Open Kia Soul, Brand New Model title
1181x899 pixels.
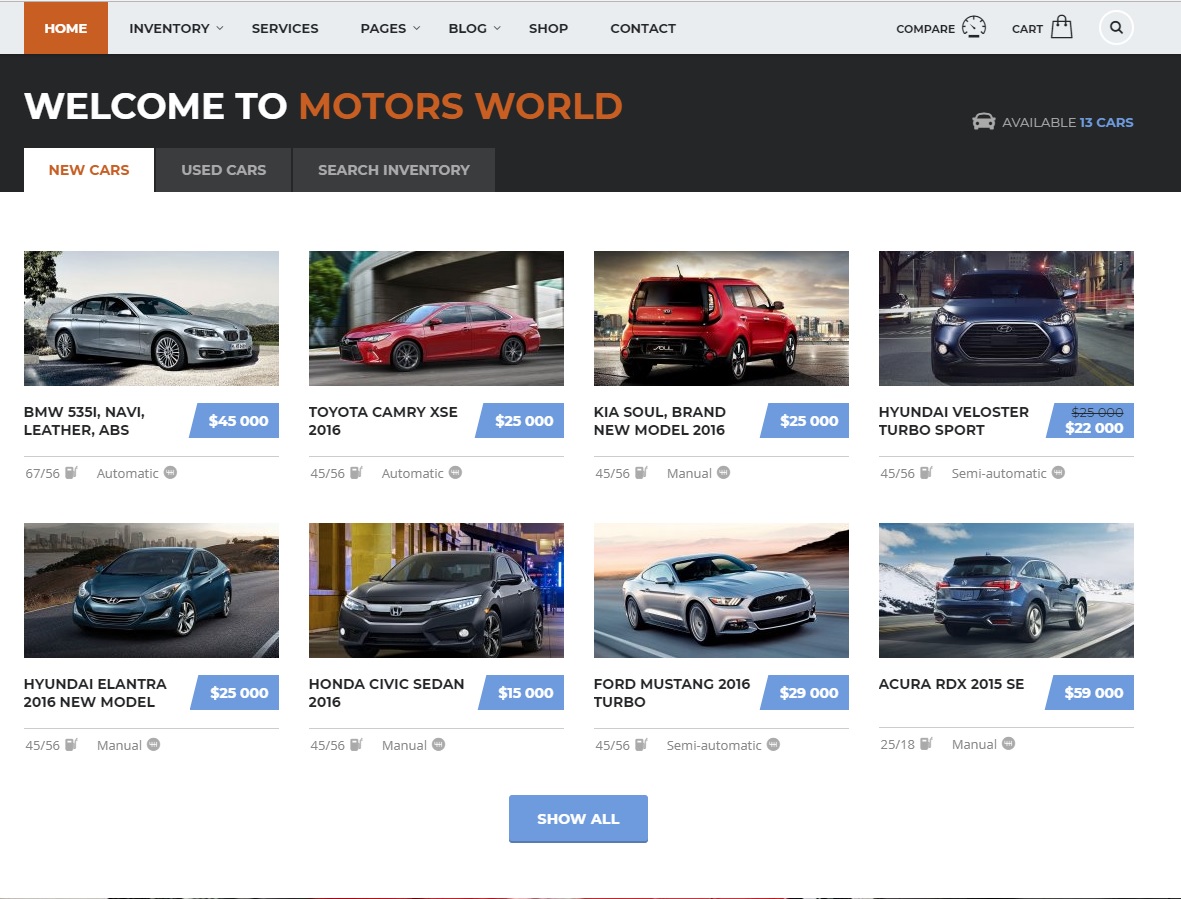point(660,421)
